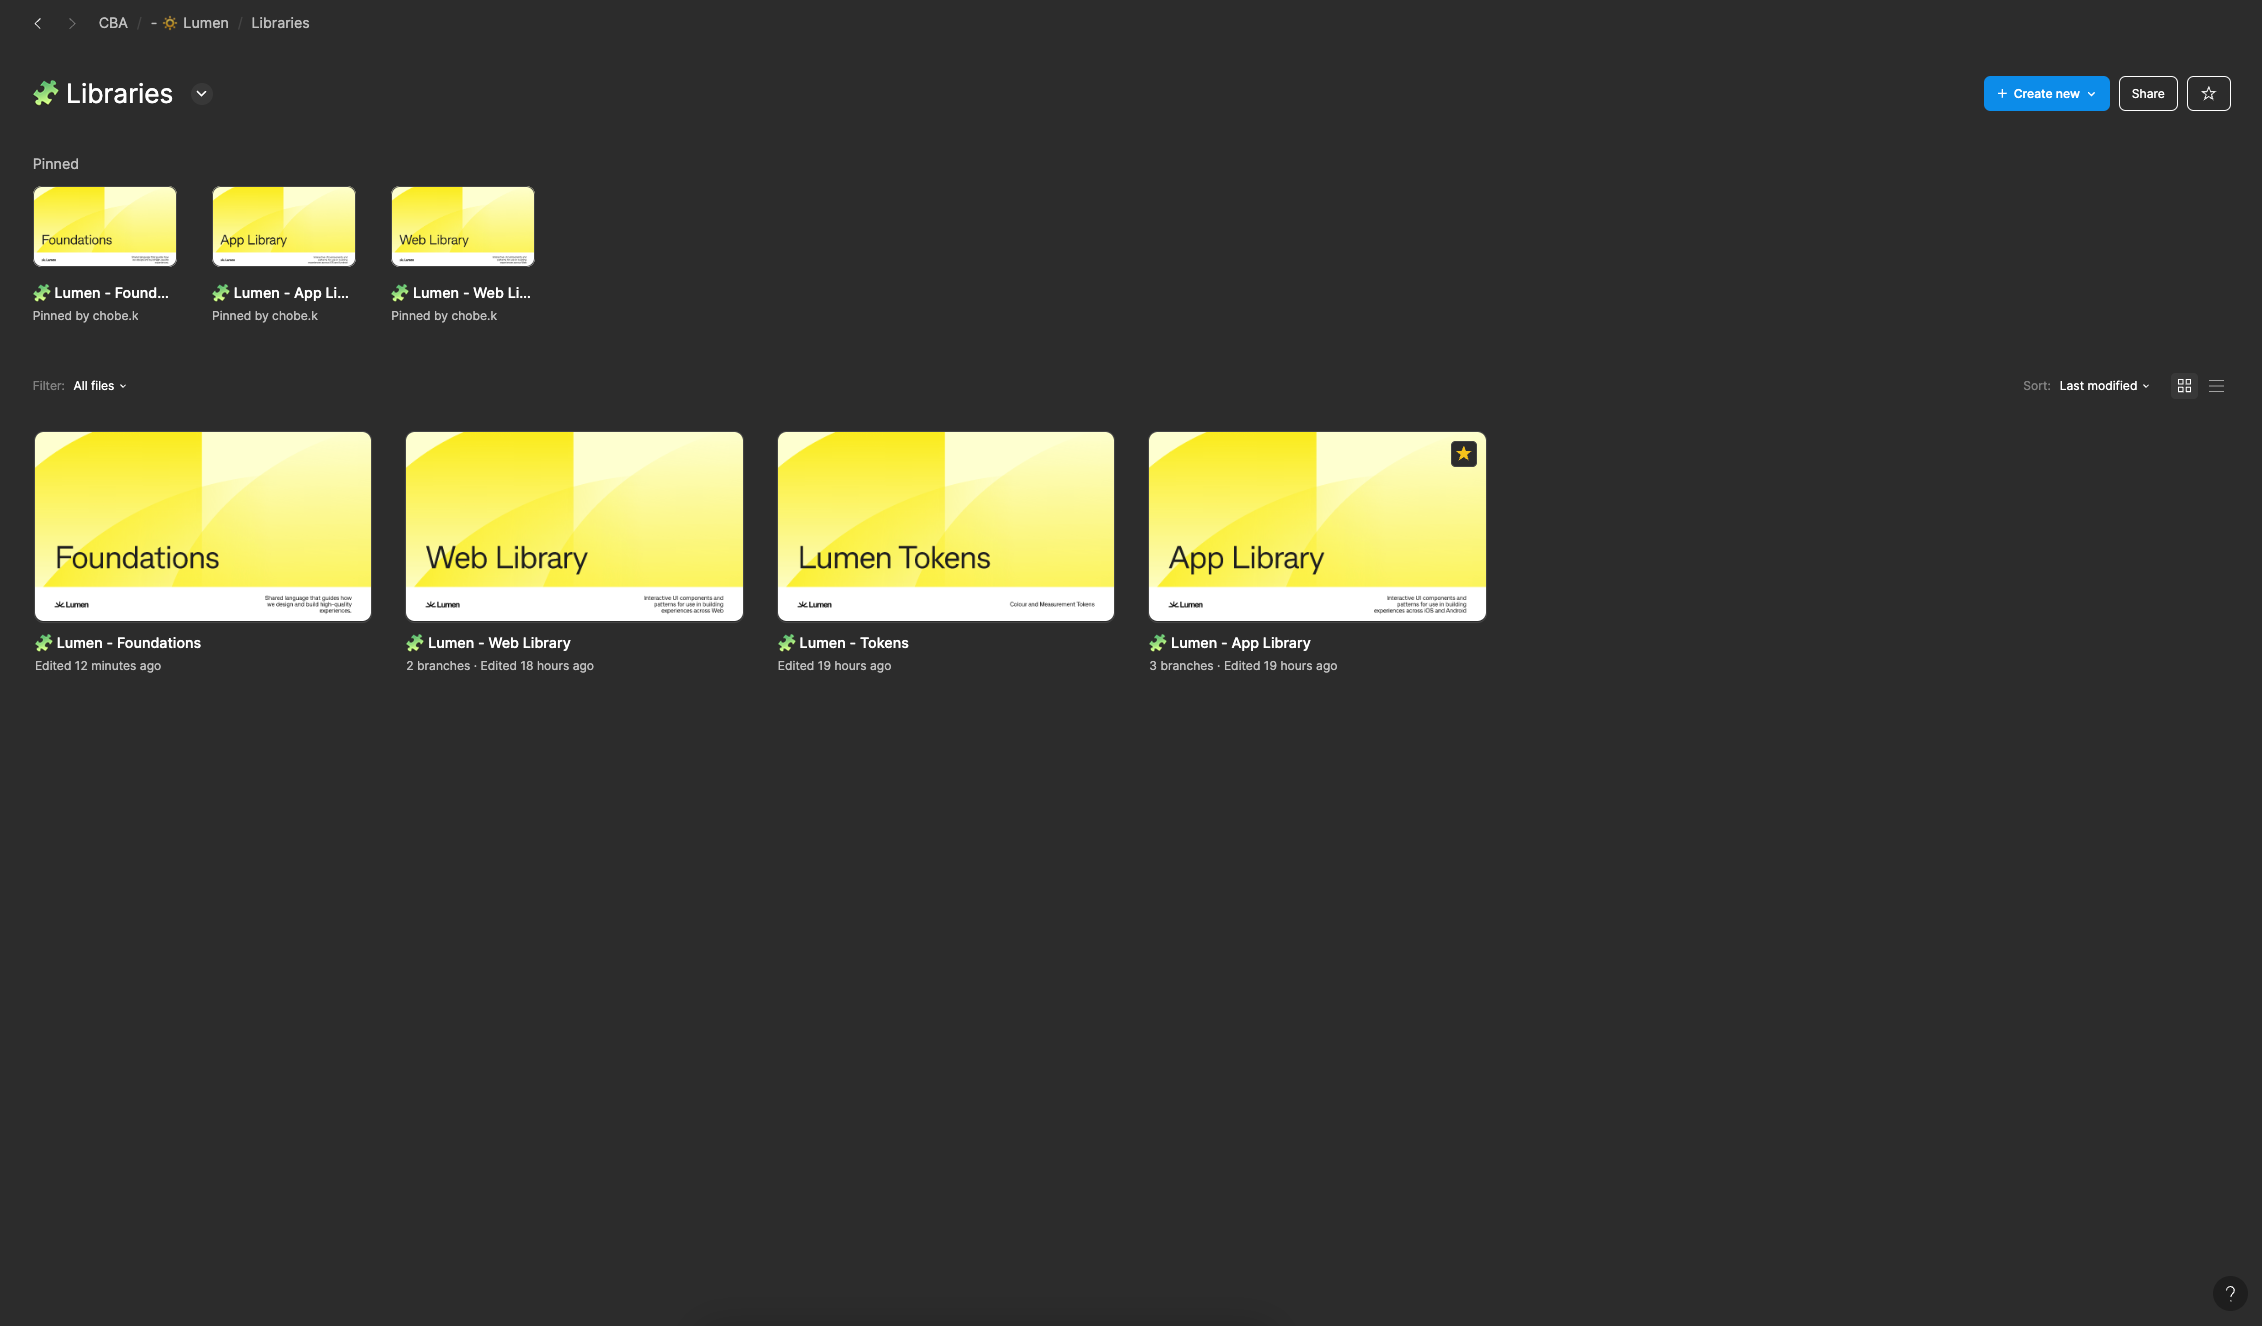Viewport: 2262px width, 1326px height.
Task: Go to CBA in the breadcrumb
Action: [113, 23]
